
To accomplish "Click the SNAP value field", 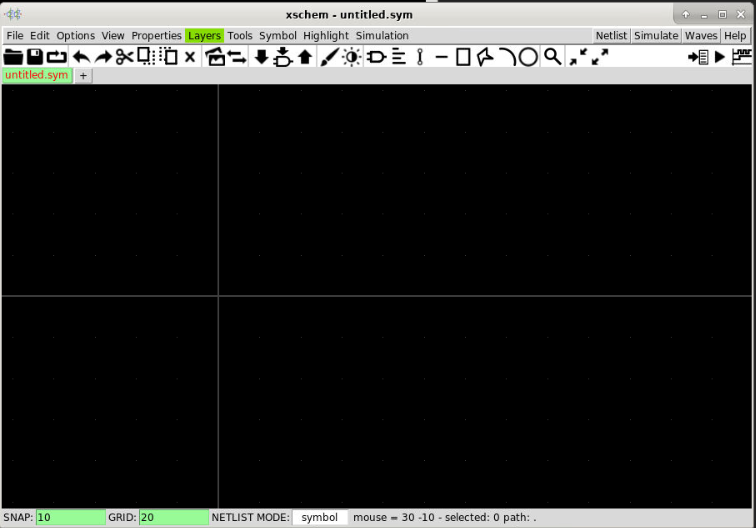I will coord(71,517).
